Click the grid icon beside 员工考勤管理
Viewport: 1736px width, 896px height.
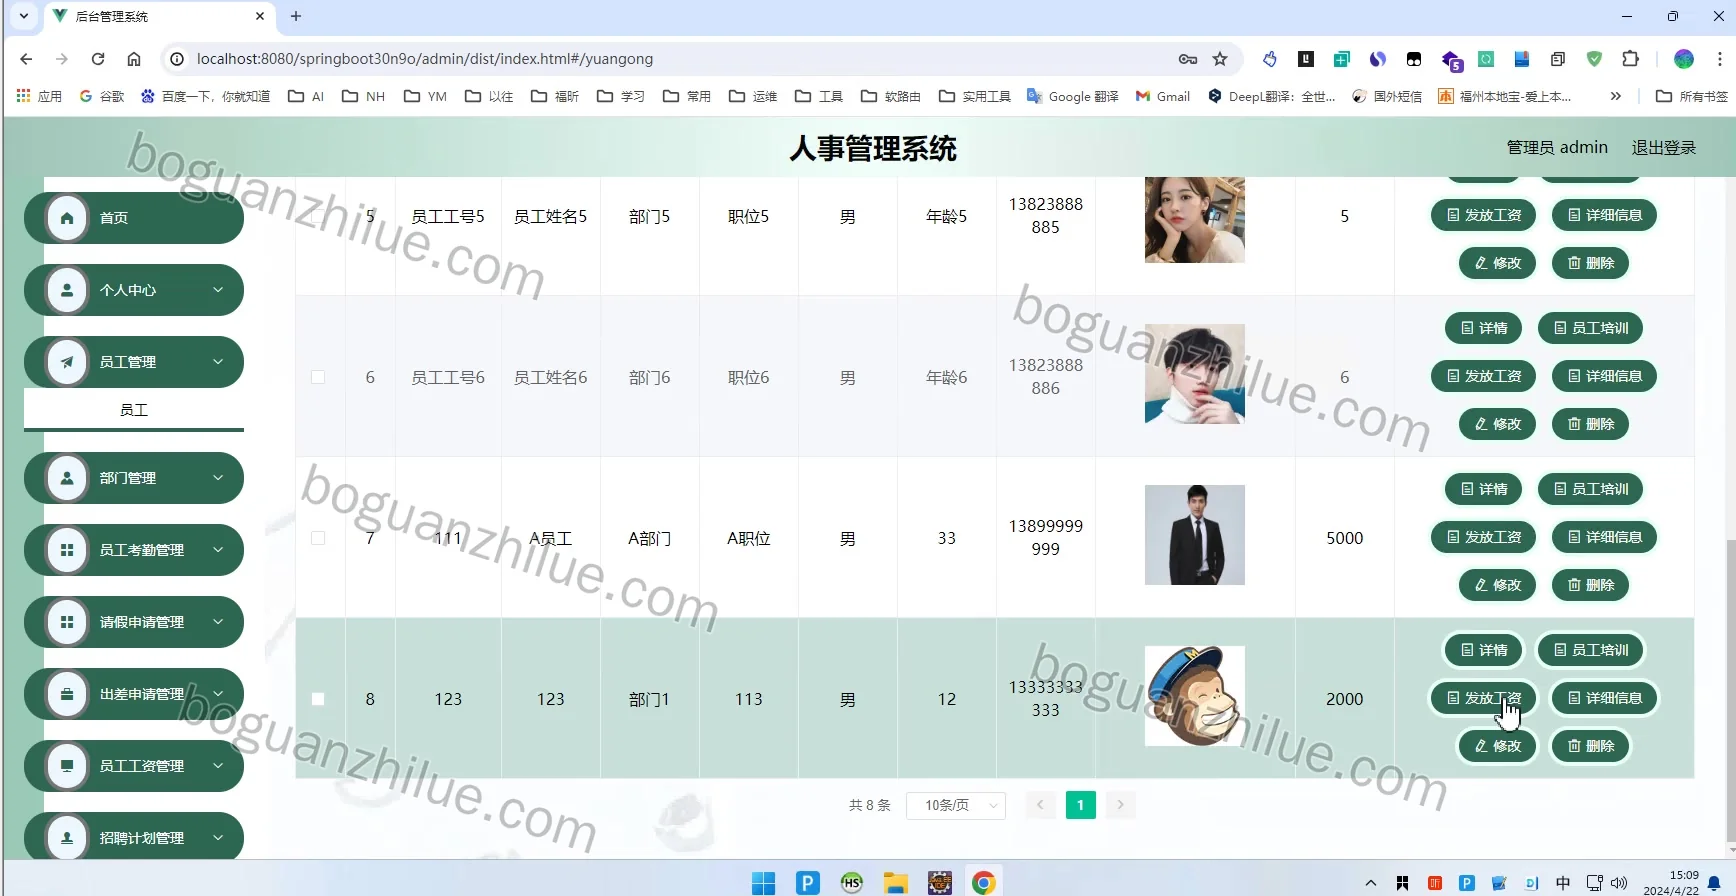67,550
